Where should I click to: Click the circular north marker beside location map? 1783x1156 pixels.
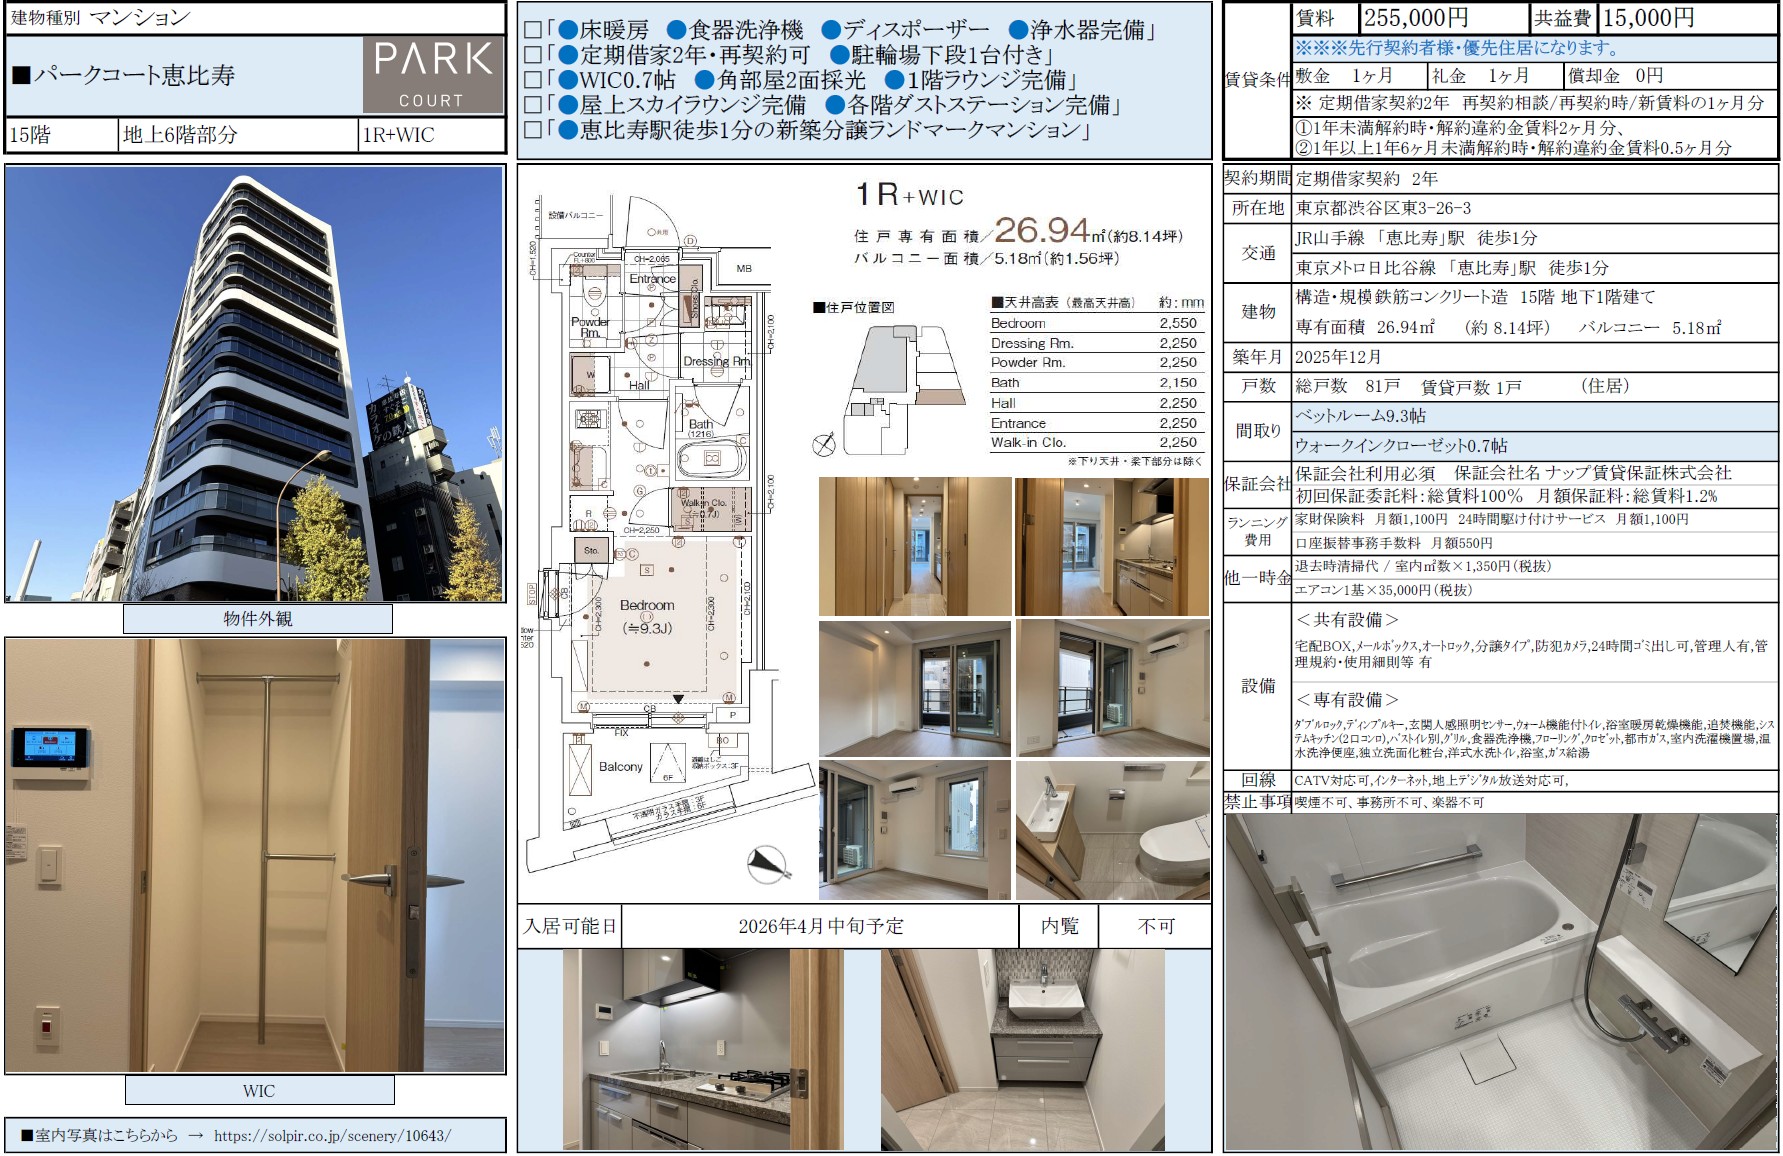coord(824,445)
